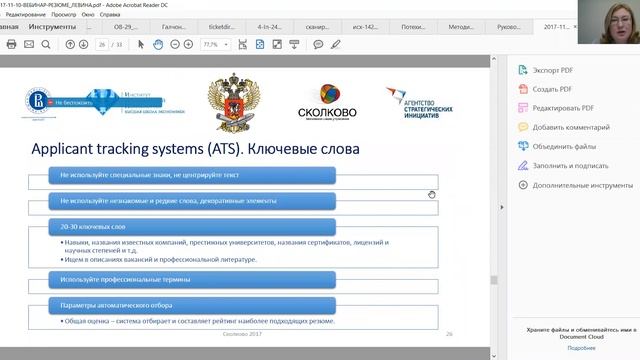Go to previous page arrow
Screen dimensions: 640x360
(70, 44)
